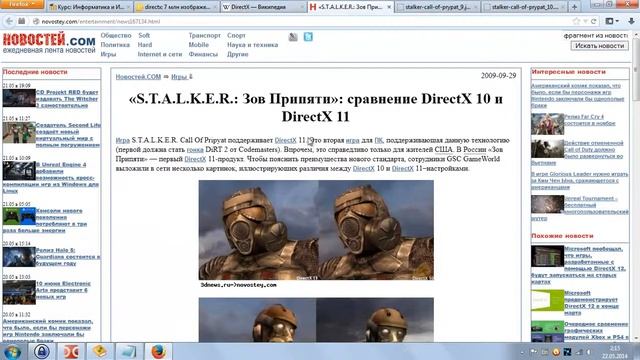Open the Glorious Leader game link
This screenshot has width=640, height=360.
(x=580, y=180)
